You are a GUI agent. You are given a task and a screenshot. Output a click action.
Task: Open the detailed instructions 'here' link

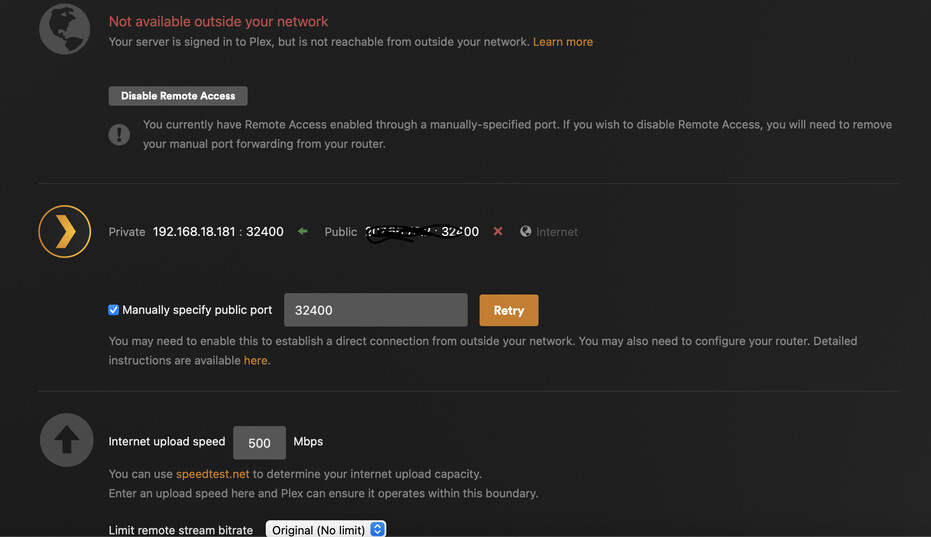pyautogui.click(x=255, y=361)
